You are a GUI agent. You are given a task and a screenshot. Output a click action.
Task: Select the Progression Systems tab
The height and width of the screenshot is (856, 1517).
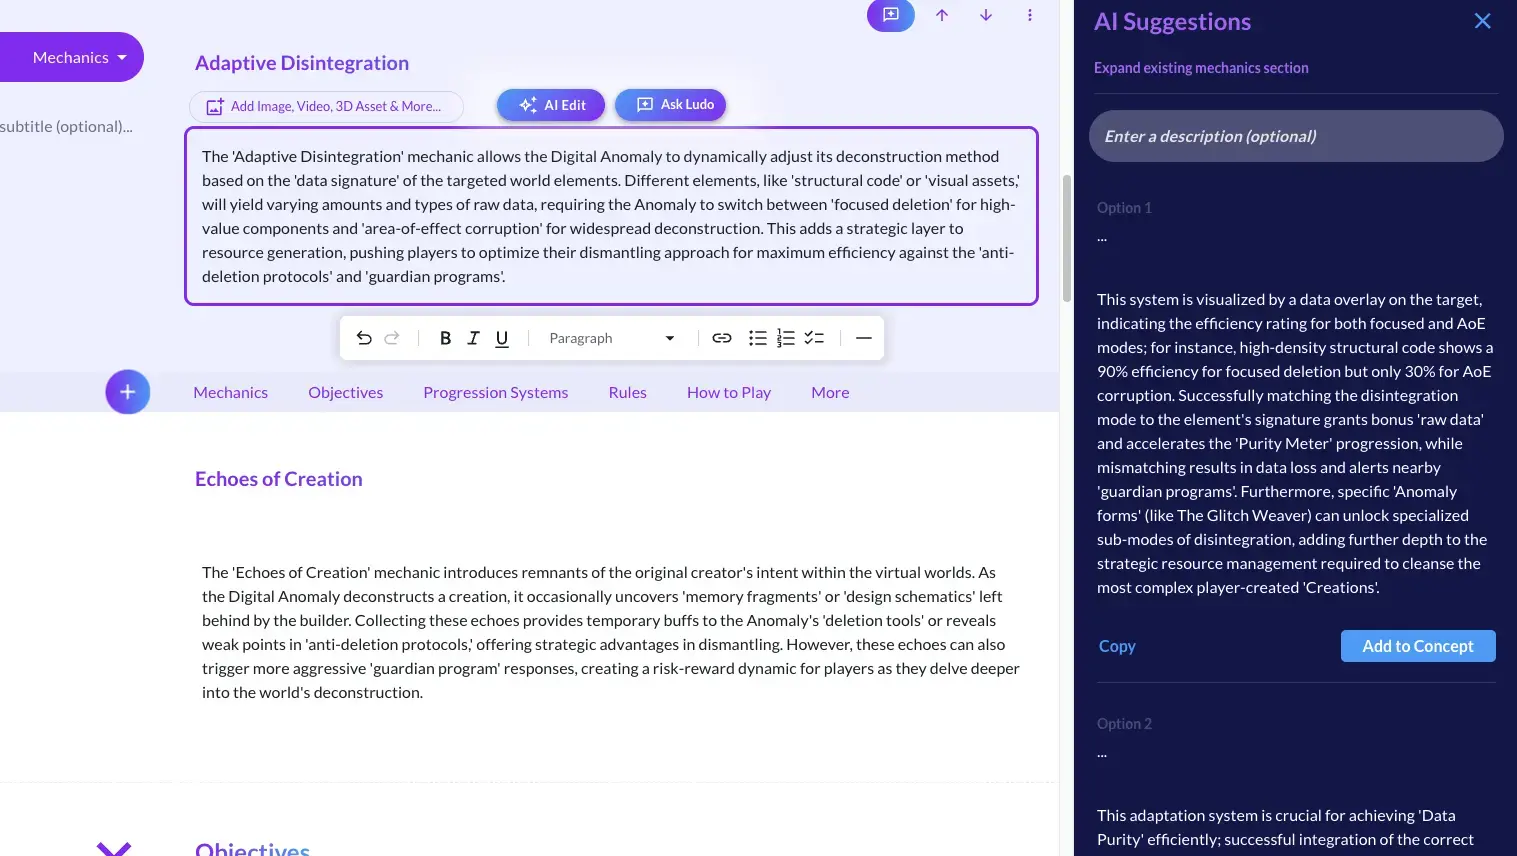(x=495, y=393)
